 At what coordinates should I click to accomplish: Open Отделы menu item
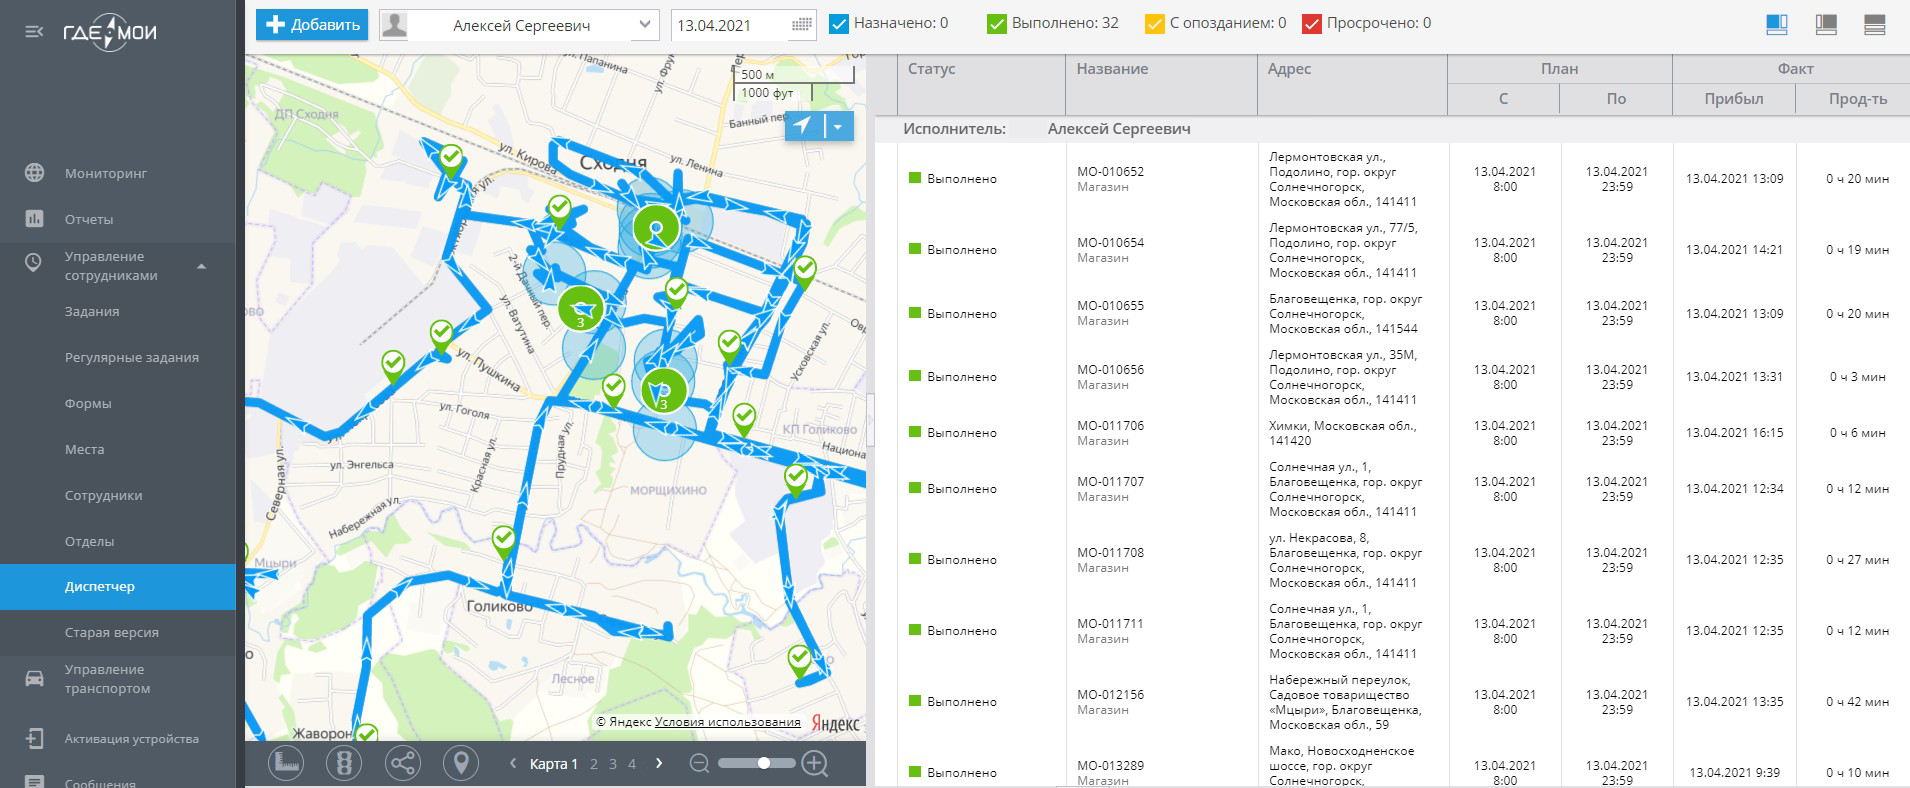click(x=90, y=541)
